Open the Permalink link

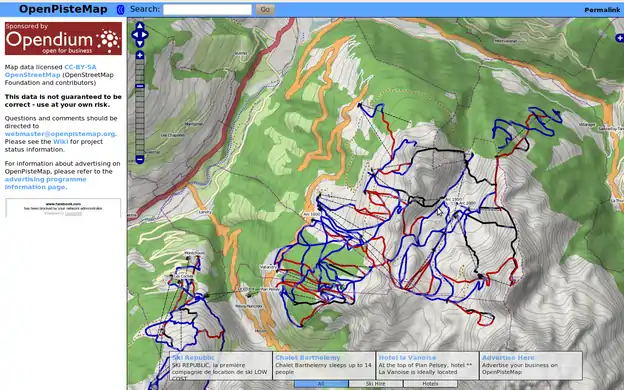coord(602,10)
